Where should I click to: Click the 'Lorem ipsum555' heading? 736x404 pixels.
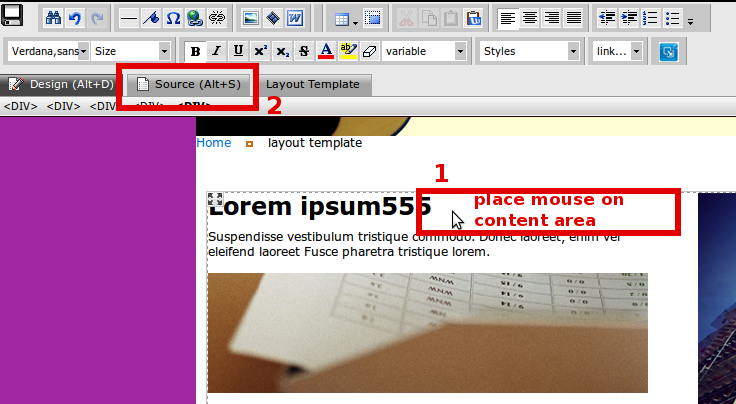[320, 206]
